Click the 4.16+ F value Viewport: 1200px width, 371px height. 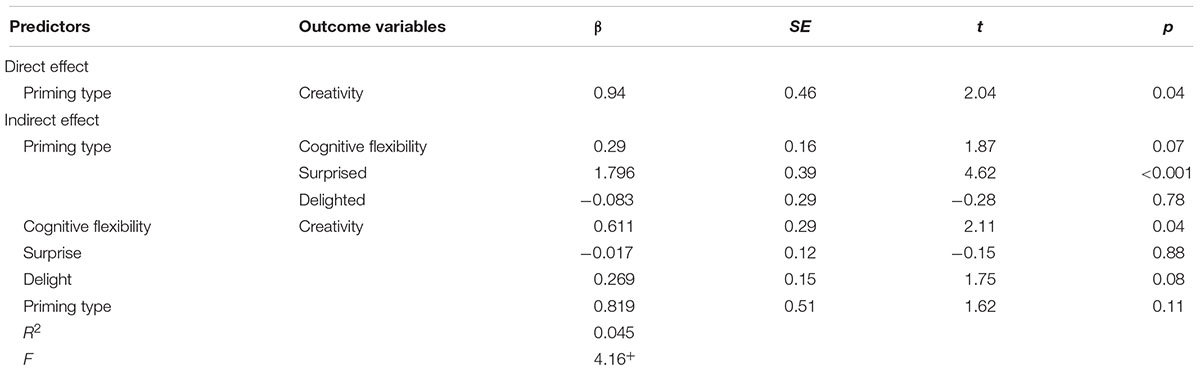(611, 359)
